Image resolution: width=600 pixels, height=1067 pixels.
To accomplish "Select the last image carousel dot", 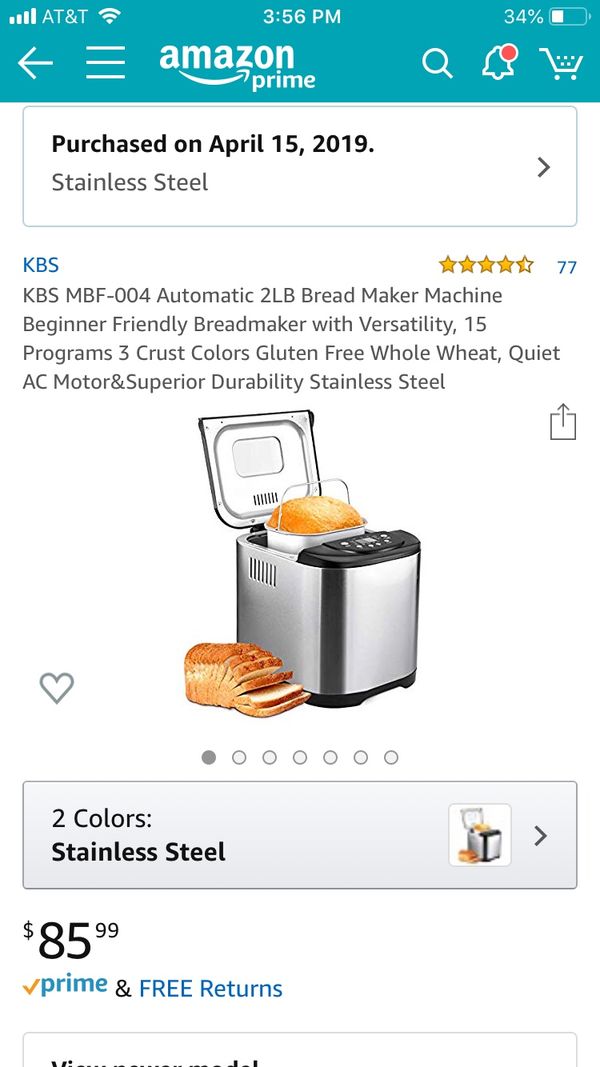I will (x=391, y=757).
